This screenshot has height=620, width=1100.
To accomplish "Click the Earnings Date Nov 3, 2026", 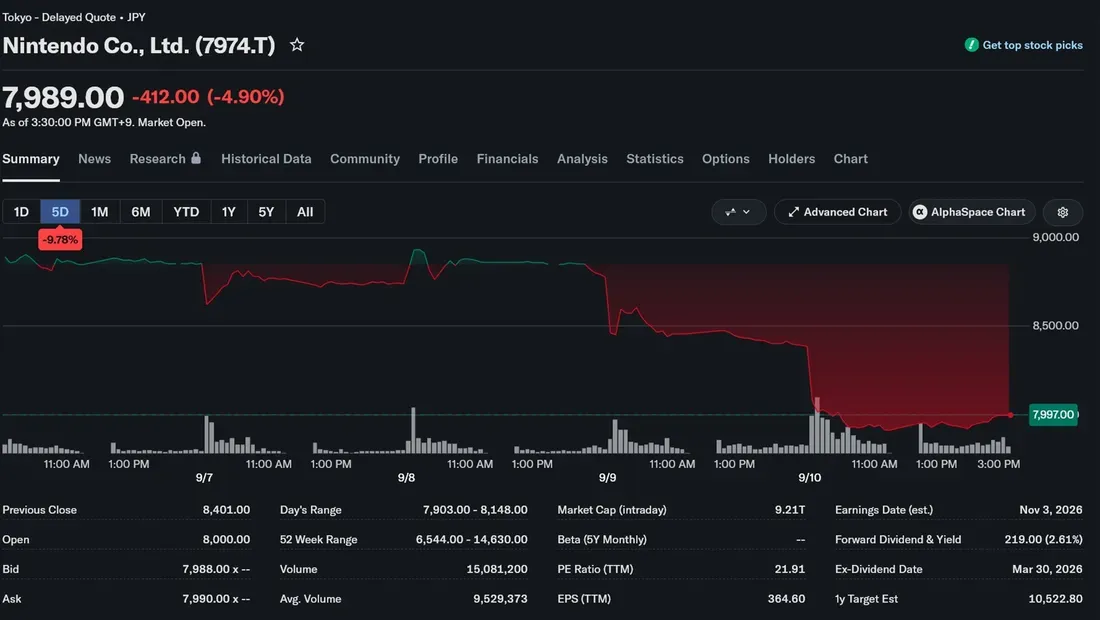I will point(1051,510).
